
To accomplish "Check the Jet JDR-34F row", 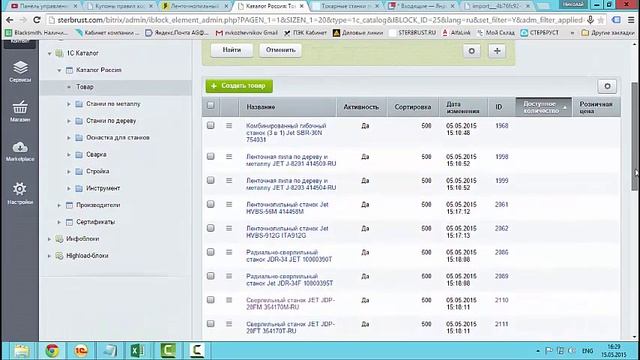I will [211, 276].
